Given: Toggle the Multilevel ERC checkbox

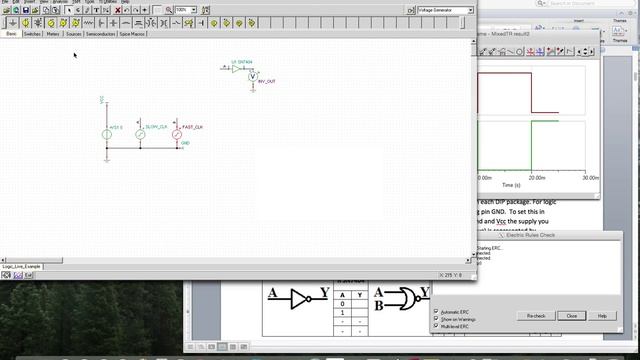Looking at the screenshot, I should point(436,326).
